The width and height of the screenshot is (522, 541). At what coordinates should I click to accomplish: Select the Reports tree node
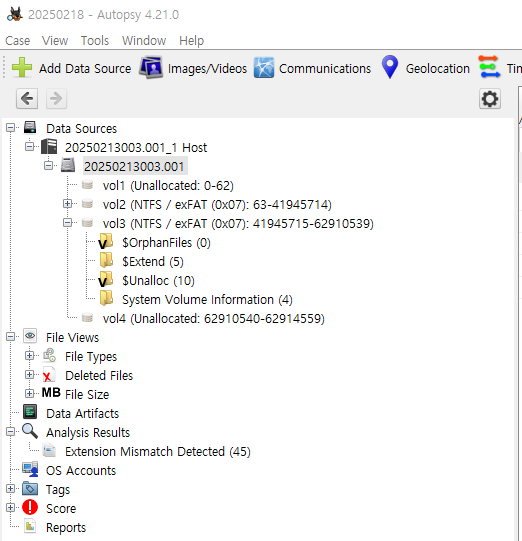pos(66,528)
